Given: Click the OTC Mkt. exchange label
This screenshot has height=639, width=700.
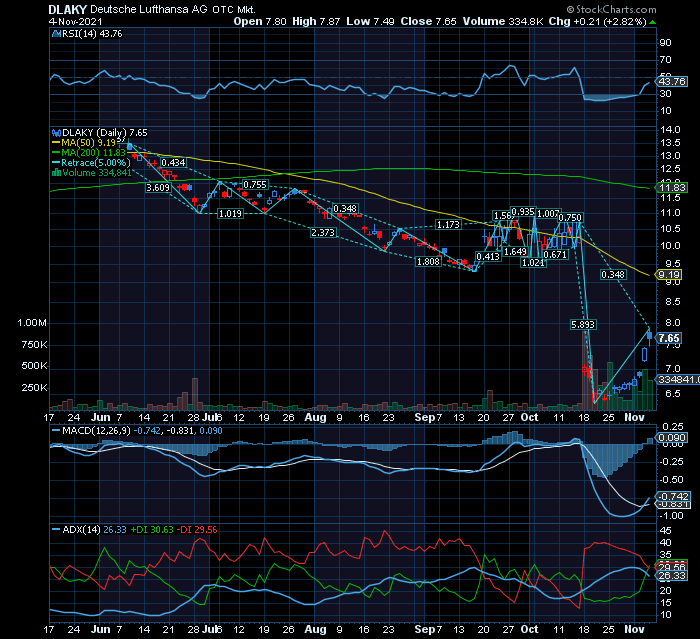Looking at the screenshot, I should 233,10.
